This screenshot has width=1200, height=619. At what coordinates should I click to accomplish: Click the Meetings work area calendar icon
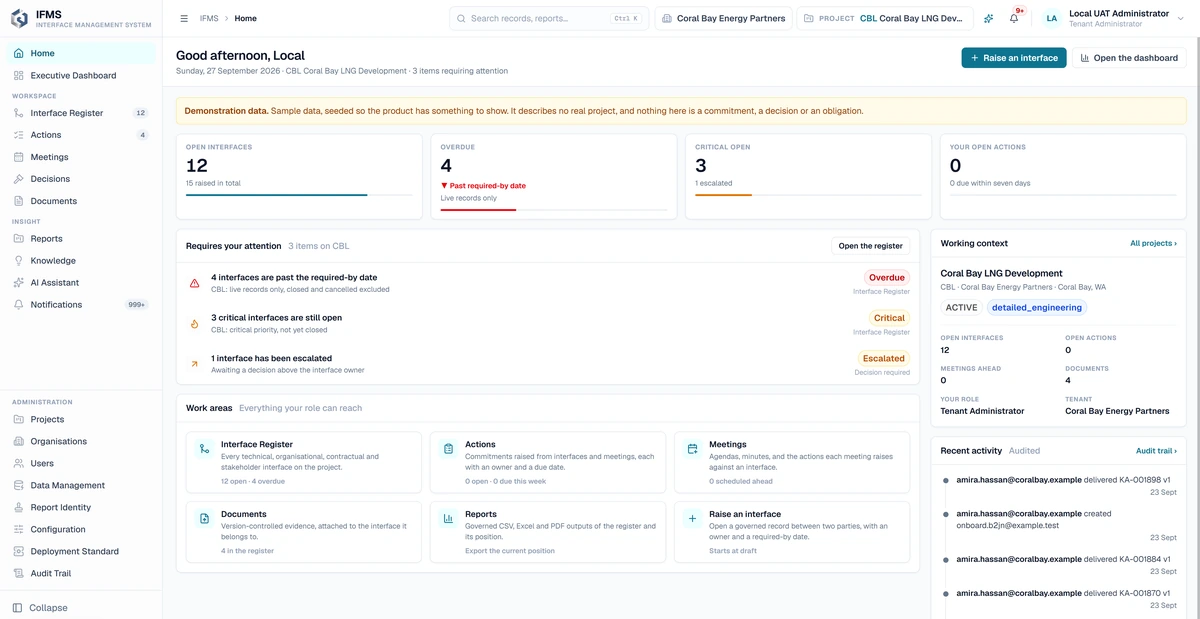click(x=692, y=449)
